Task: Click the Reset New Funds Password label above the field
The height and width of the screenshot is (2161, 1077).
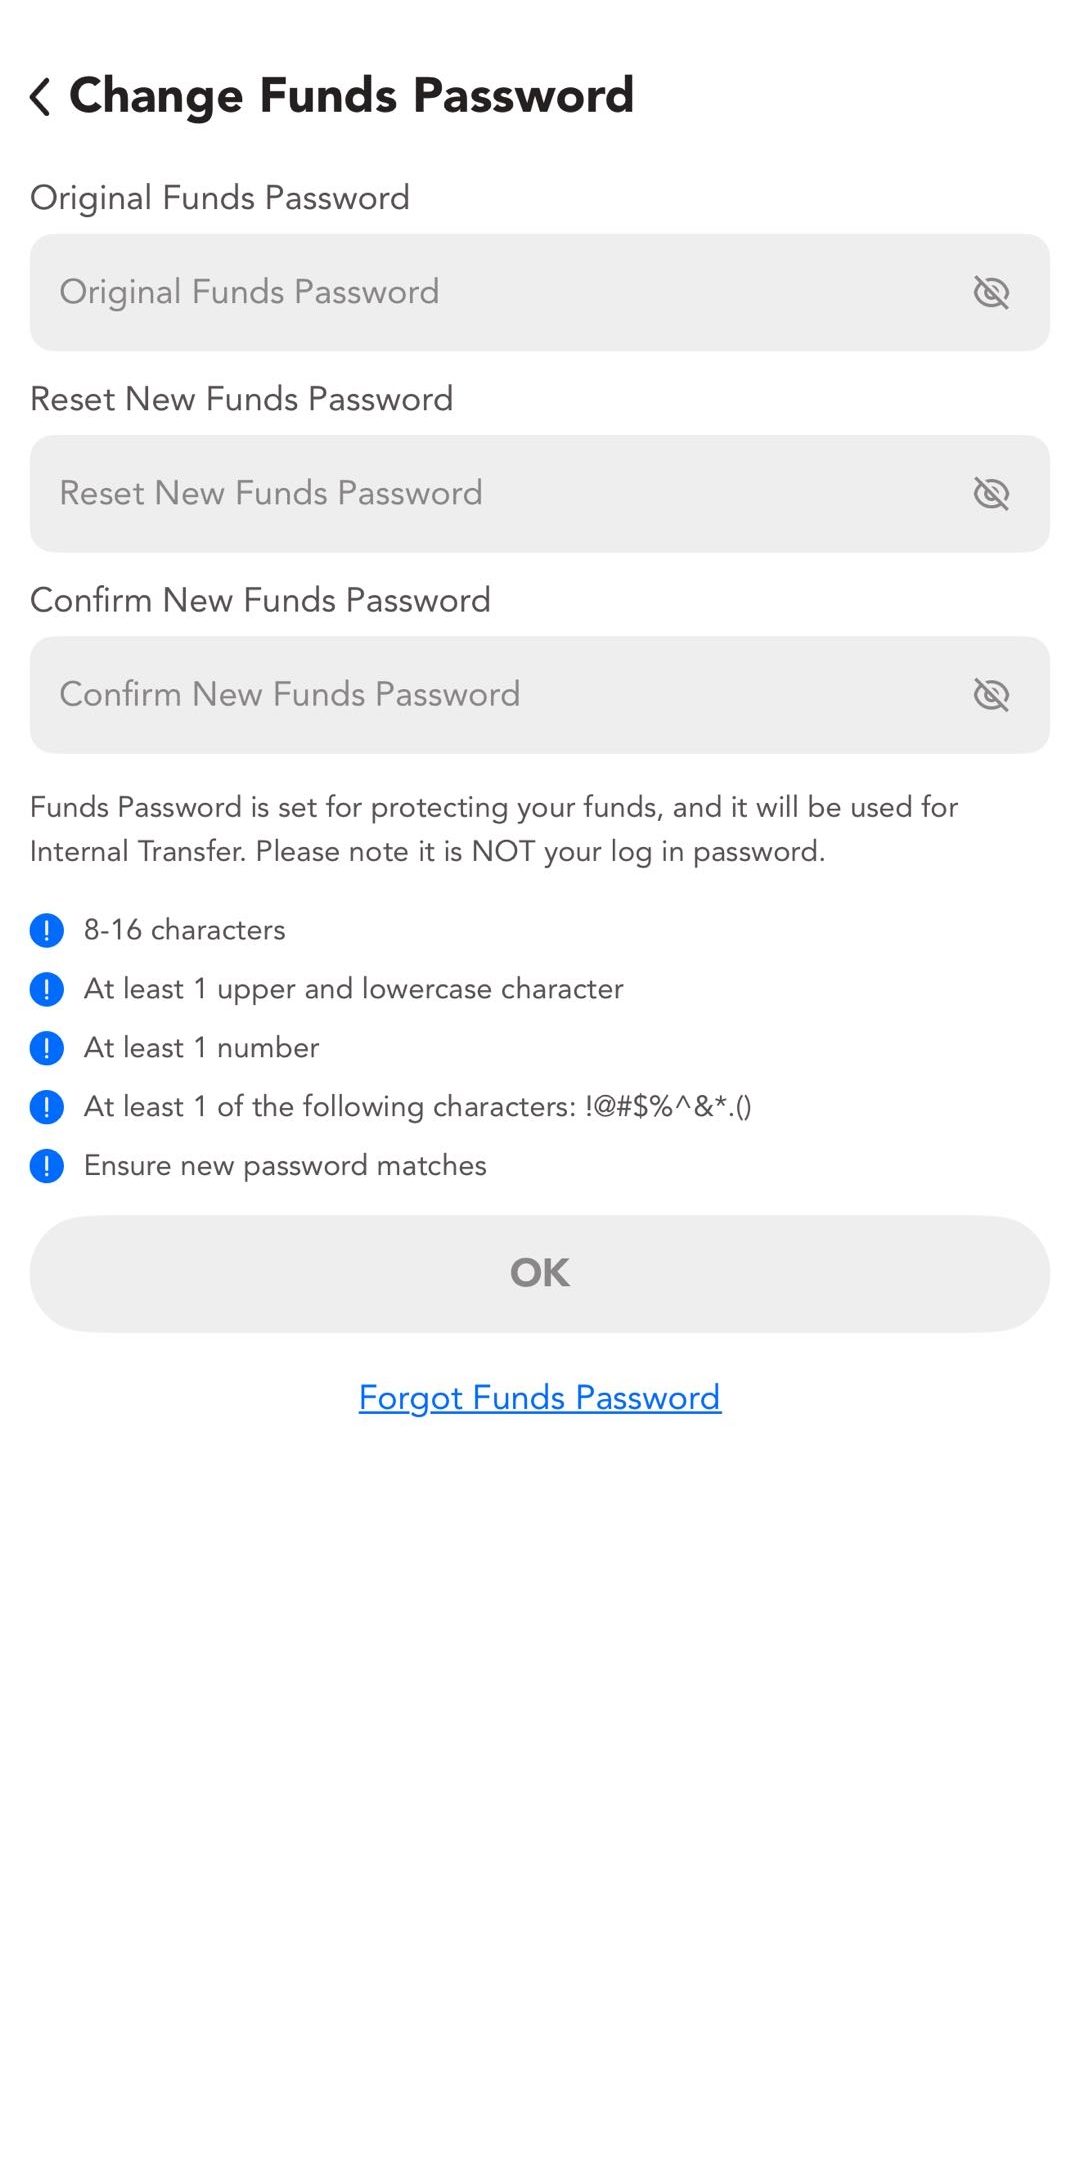Action: pos(242,399)
